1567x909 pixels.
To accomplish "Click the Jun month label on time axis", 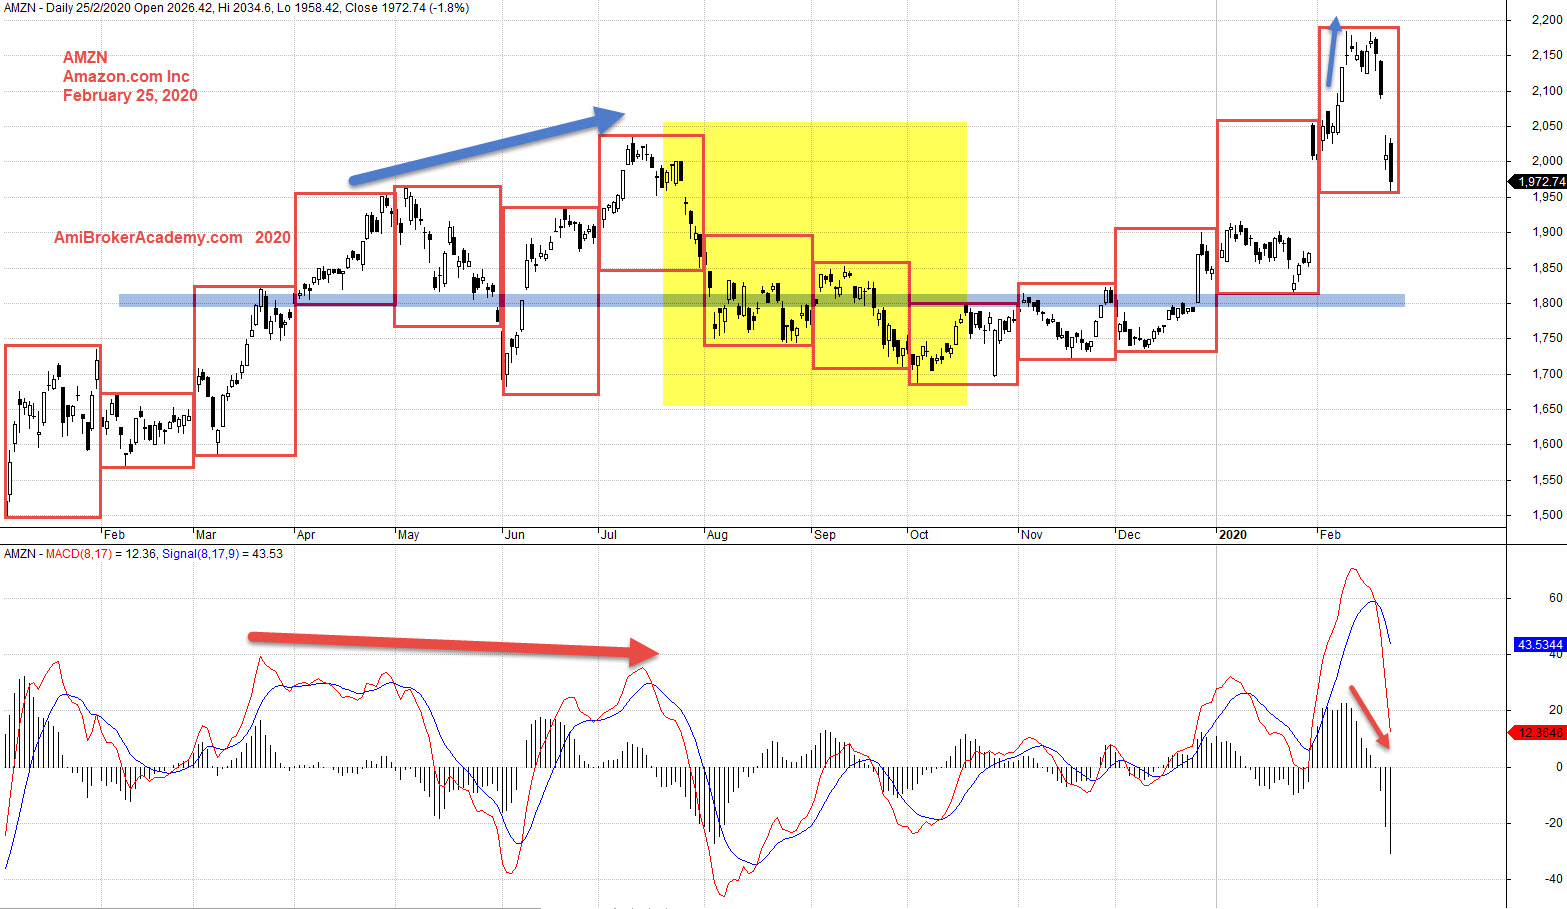I will pyautogui.click(x=515, y=535).
